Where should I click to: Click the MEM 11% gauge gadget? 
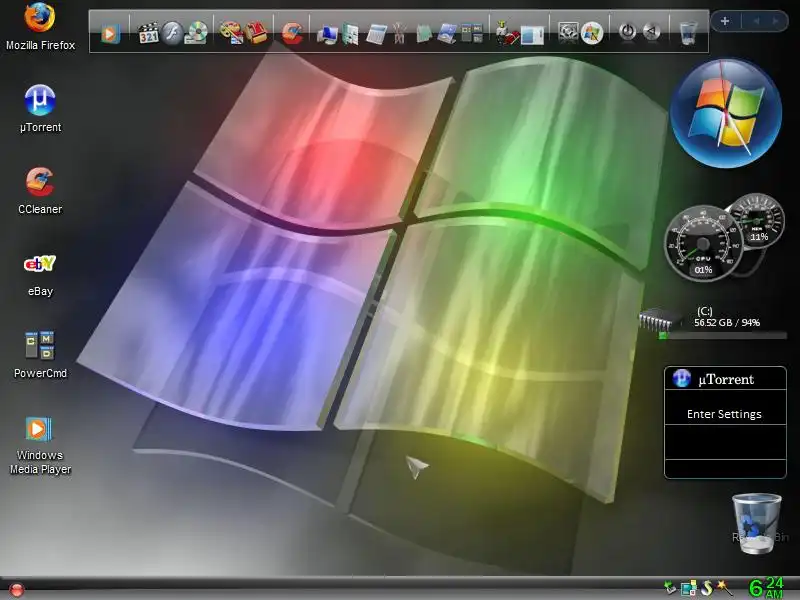757,220
